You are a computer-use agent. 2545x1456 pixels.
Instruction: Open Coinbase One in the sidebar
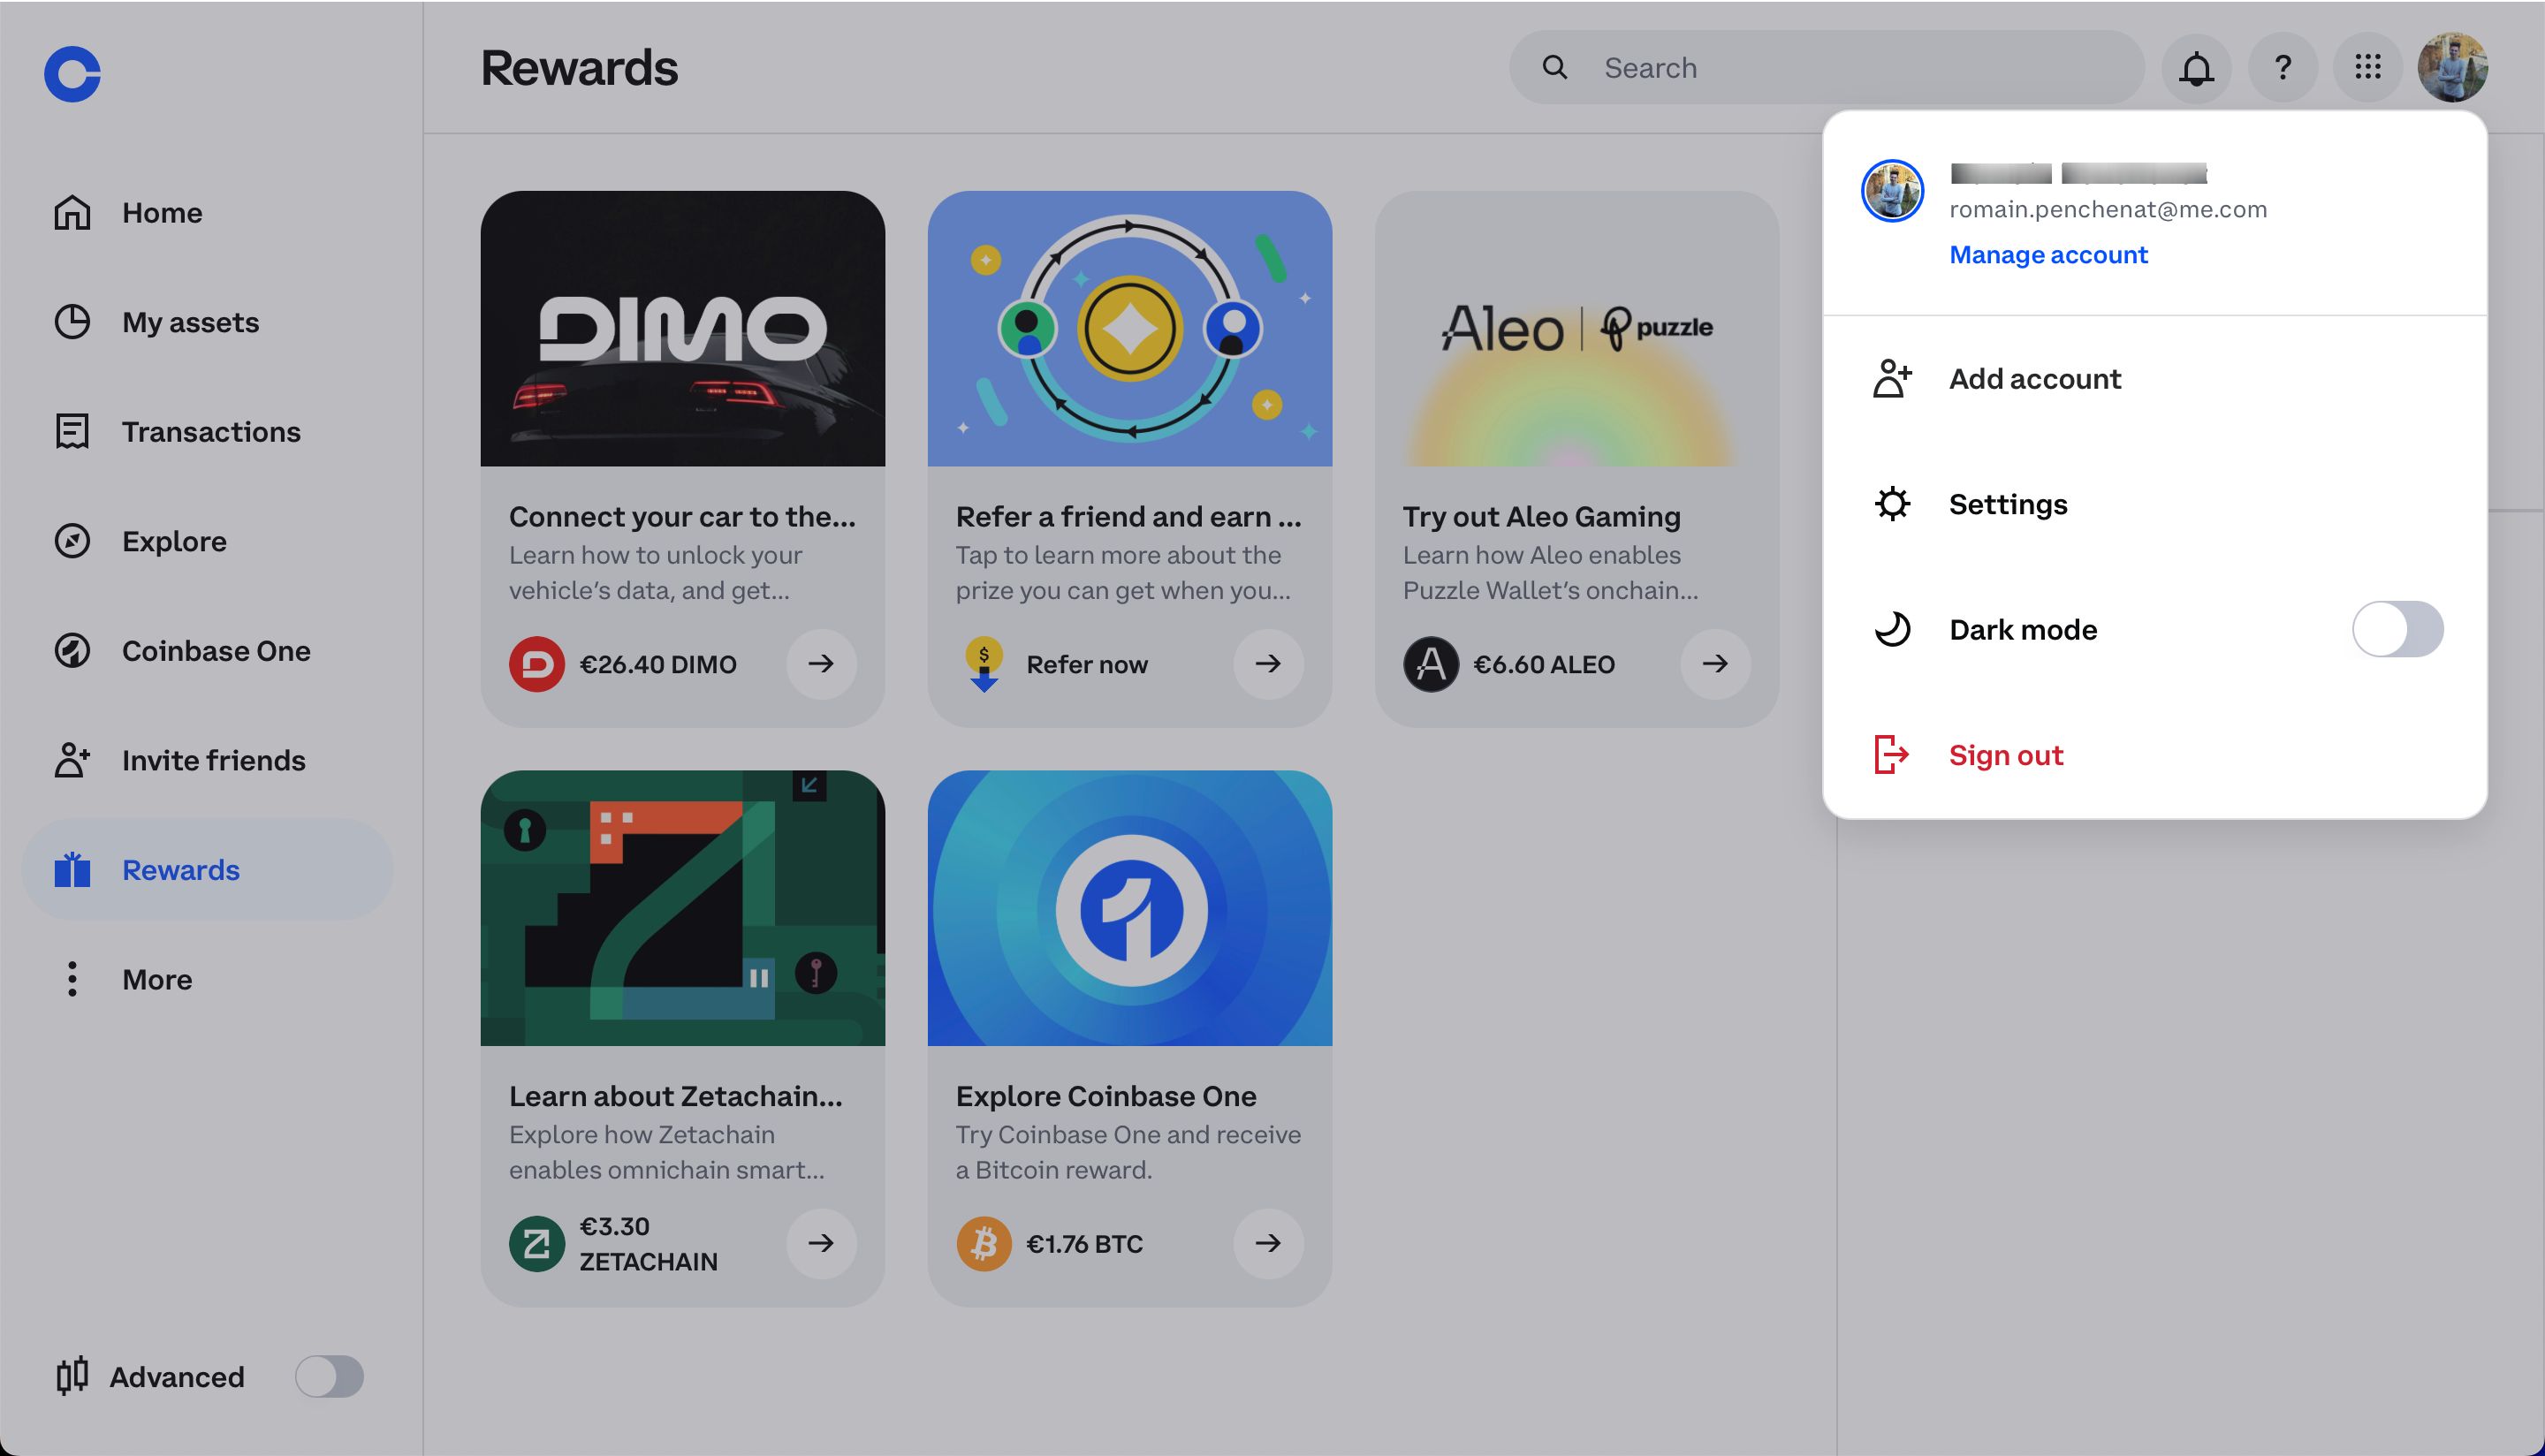[207, 650]
